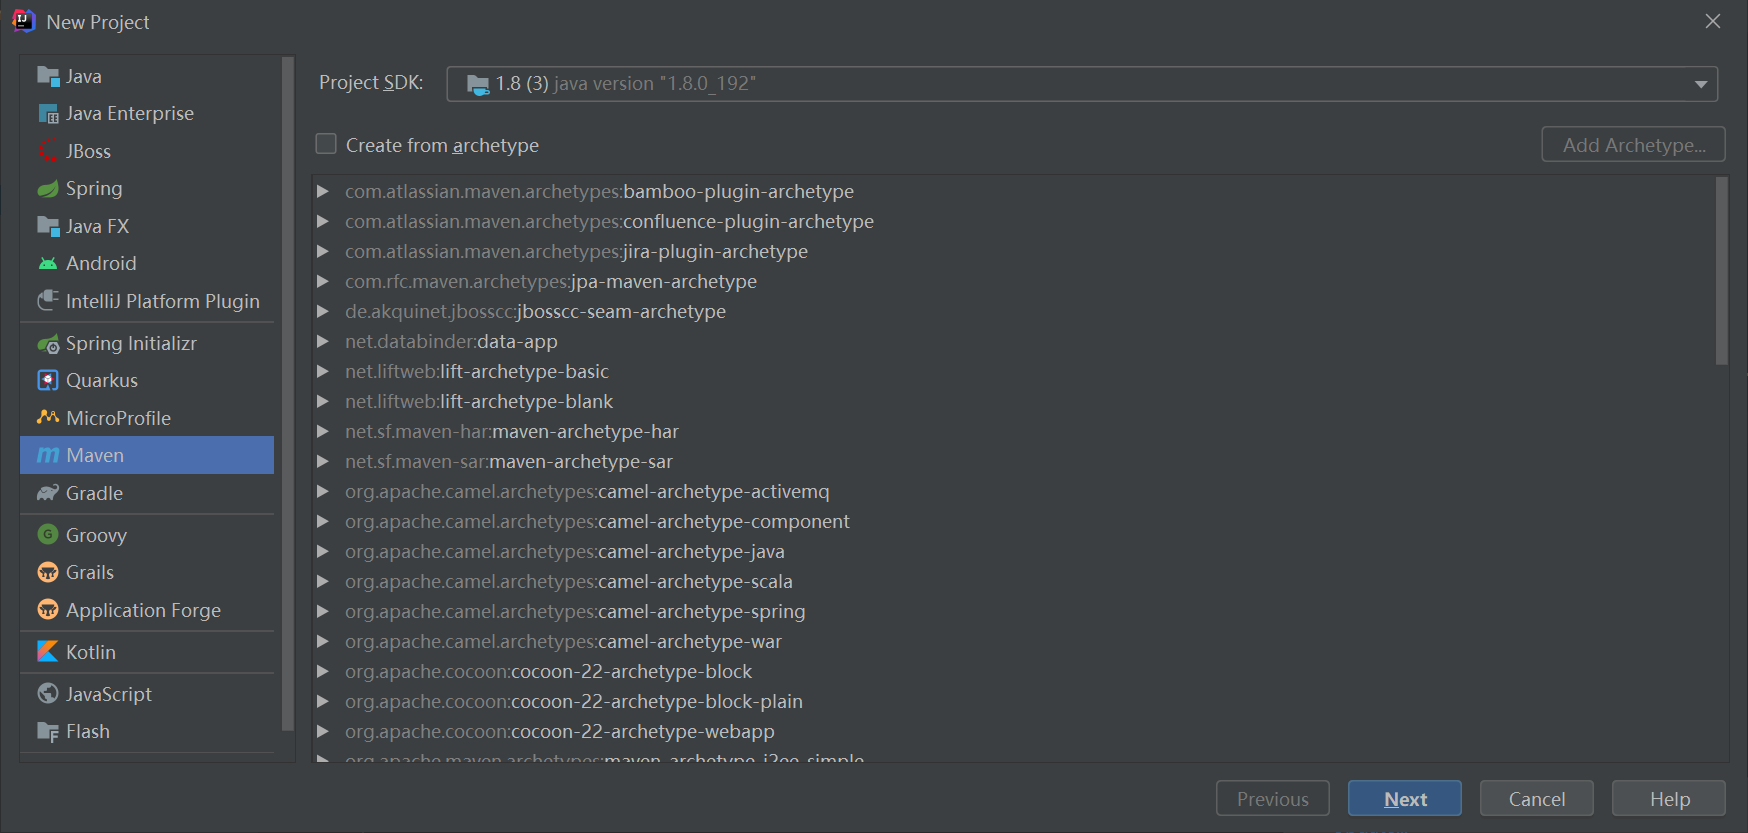
Task: Expand net.databinder data-app node
Action: click(323, 341)
